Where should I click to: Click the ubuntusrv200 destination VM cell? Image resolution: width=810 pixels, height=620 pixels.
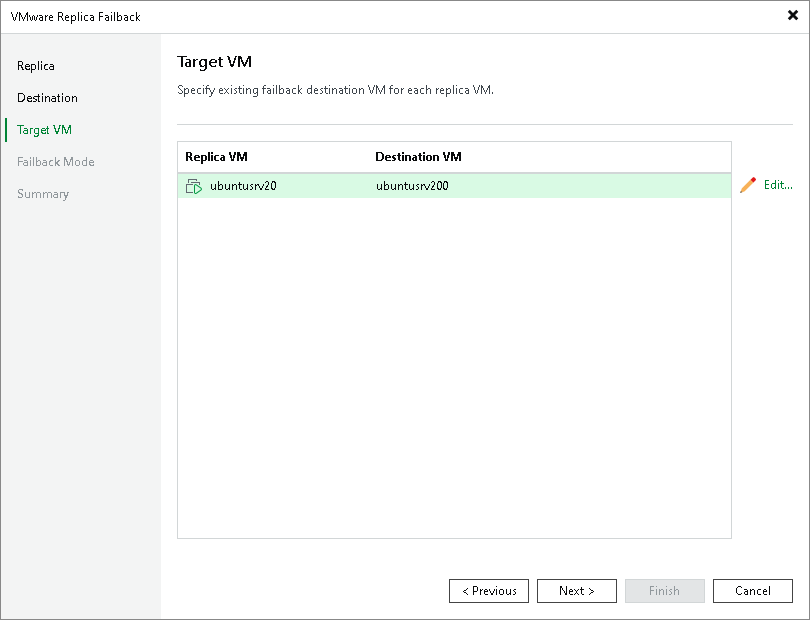[x=412, y=186]
